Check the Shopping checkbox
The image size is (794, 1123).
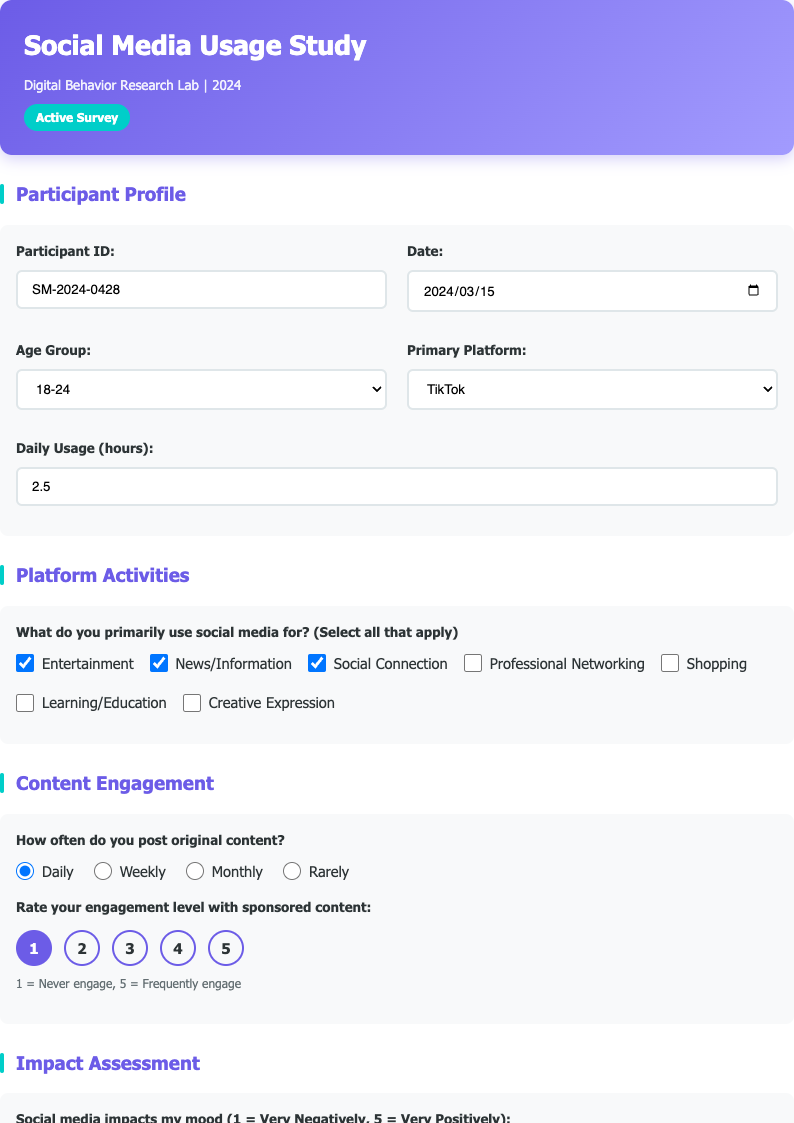(669, 663)
